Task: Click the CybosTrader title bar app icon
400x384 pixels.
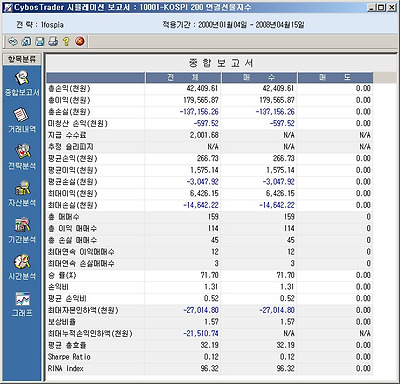Action: [8, 7]
